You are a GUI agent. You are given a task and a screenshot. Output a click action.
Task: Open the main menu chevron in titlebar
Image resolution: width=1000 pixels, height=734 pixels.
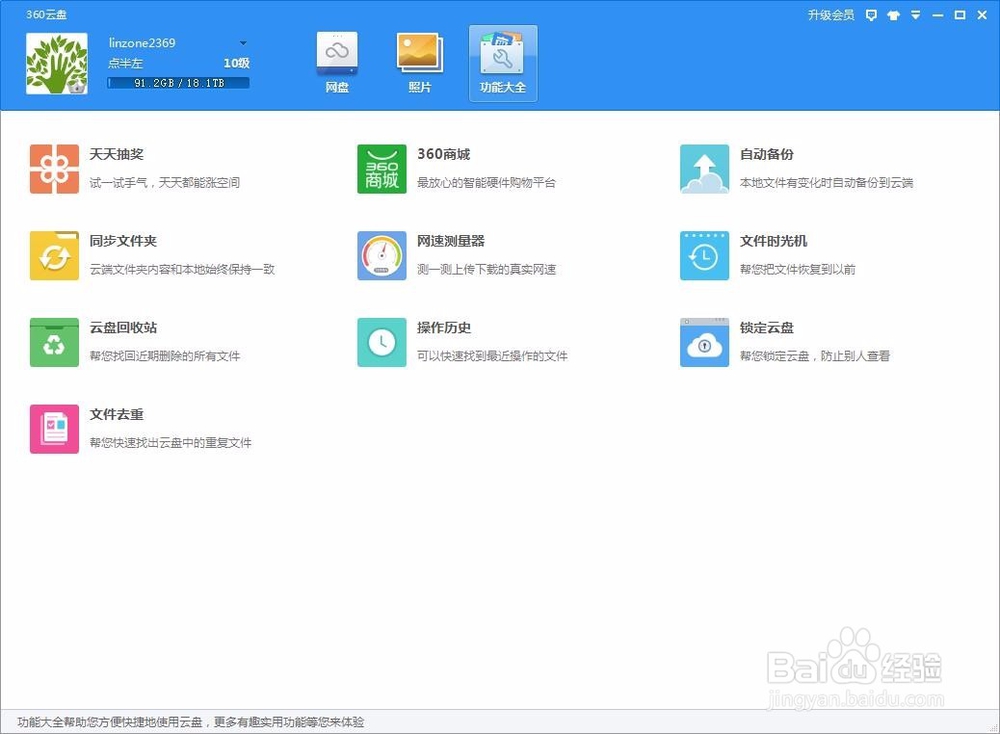coord(917,16)
